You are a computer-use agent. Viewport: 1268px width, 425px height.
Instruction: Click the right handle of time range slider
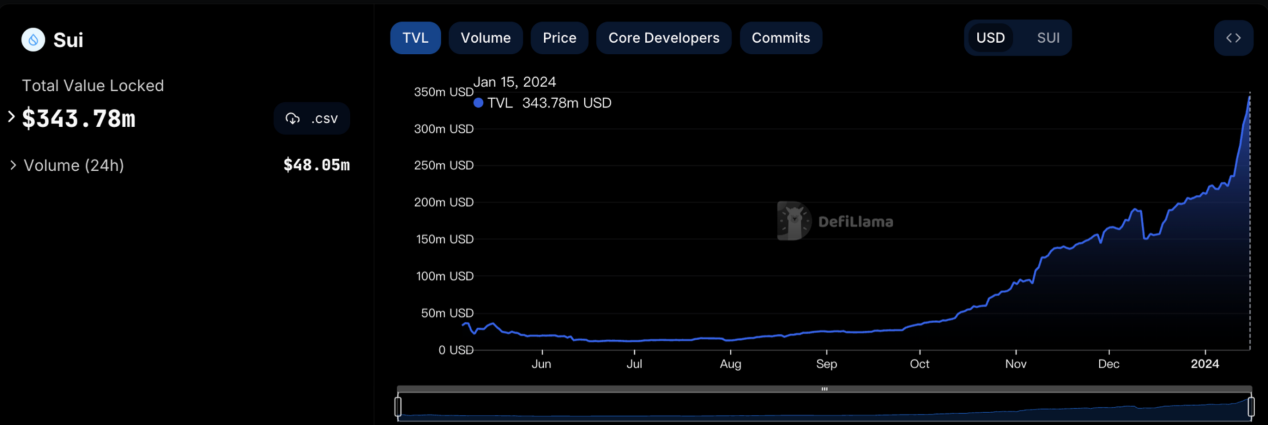pos(1250,406)
